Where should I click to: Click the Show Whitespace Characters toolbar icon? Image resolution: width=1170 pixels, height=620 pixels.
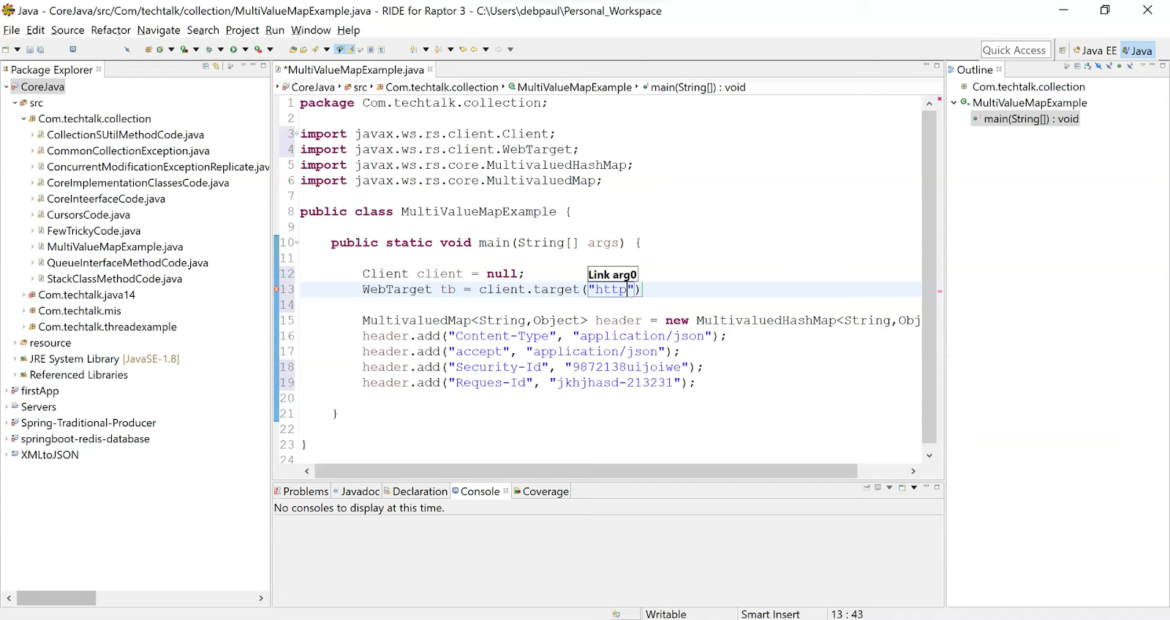[x=381, y=49]
